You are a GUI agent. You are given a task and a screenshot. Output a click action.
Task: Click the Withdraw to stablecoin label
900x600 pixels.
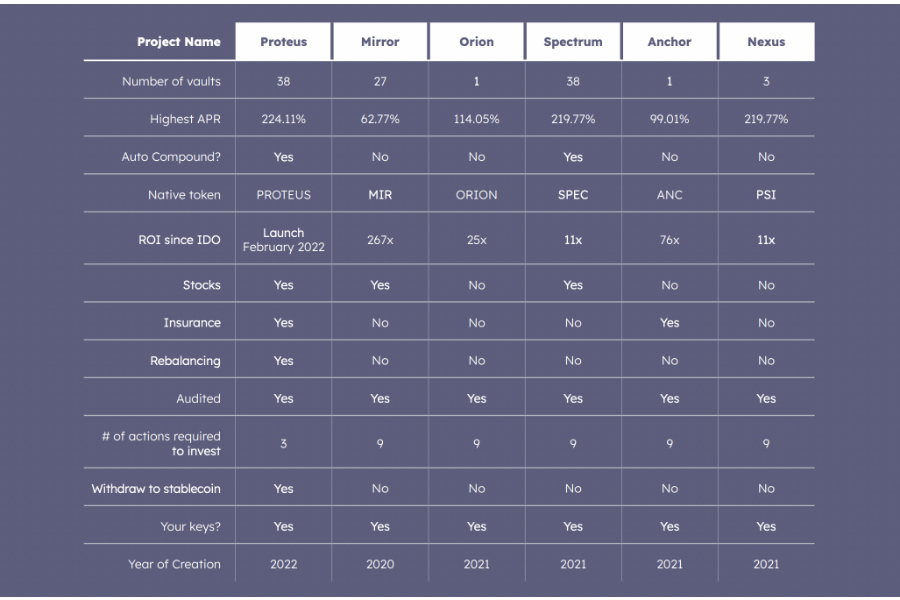click(156, 489)
